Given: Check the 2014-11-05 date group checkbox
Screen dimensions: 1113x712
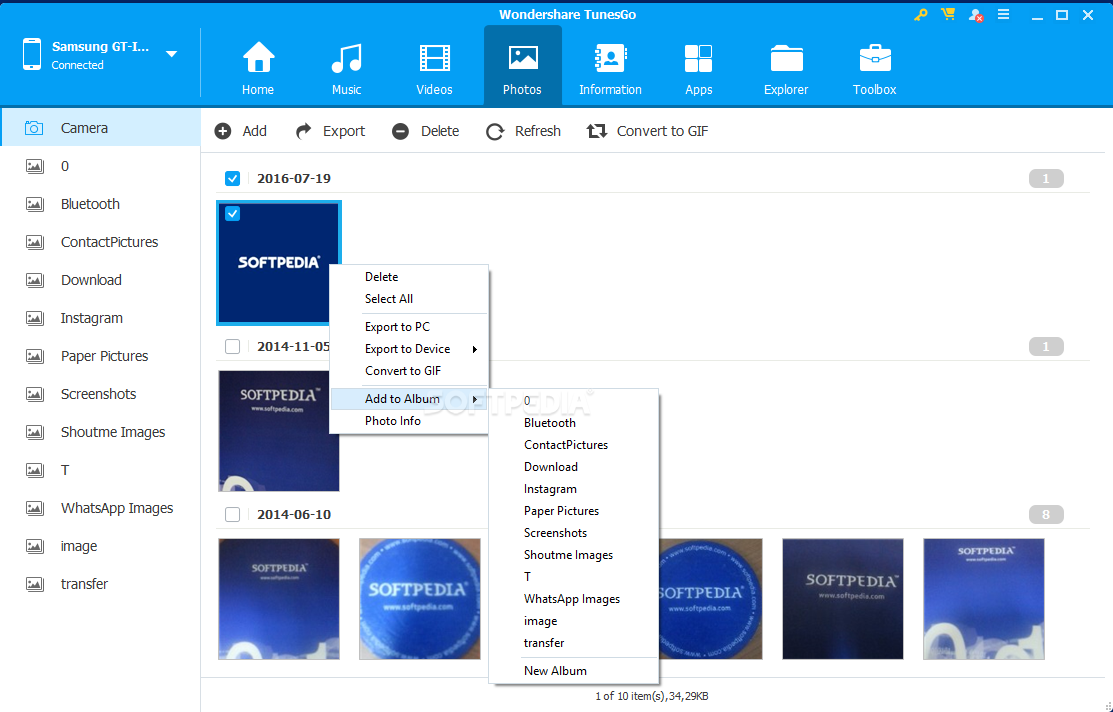Looking at the screenshot, I should [x=232, y=346].
